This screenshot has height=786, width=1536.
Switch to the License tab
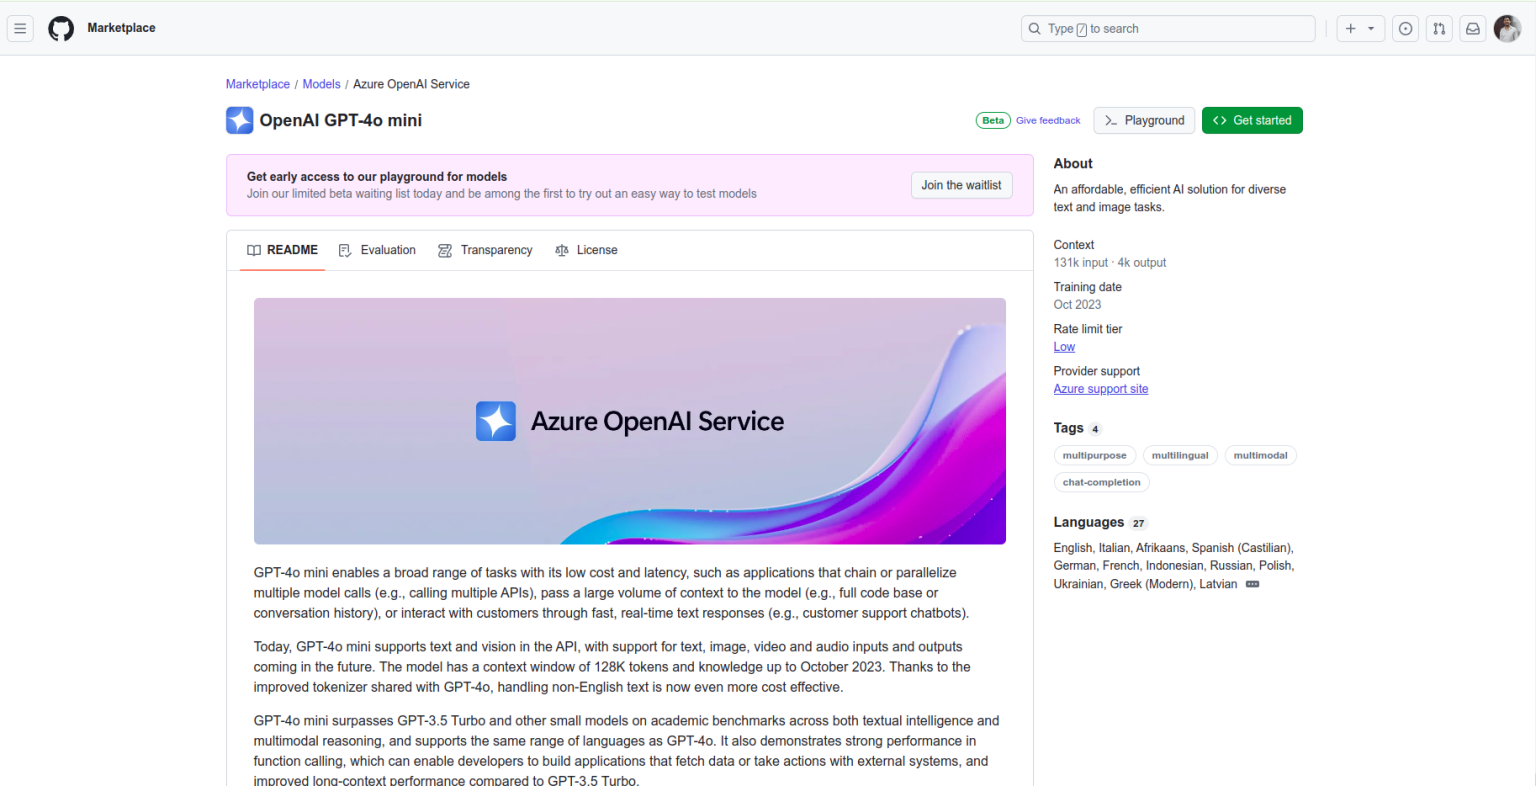pyautogui.click(x=586, y=250)
